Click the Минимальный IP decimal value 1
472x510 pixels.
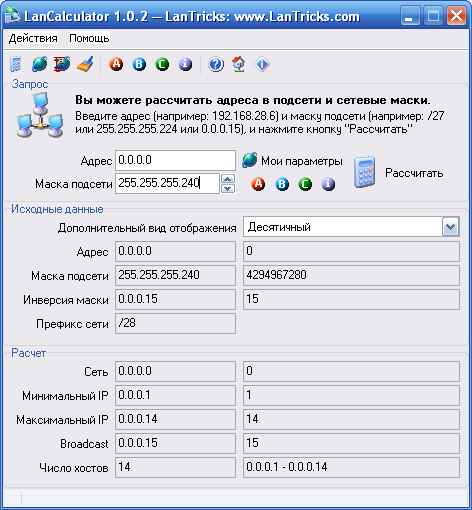click(x=351, y=395)
